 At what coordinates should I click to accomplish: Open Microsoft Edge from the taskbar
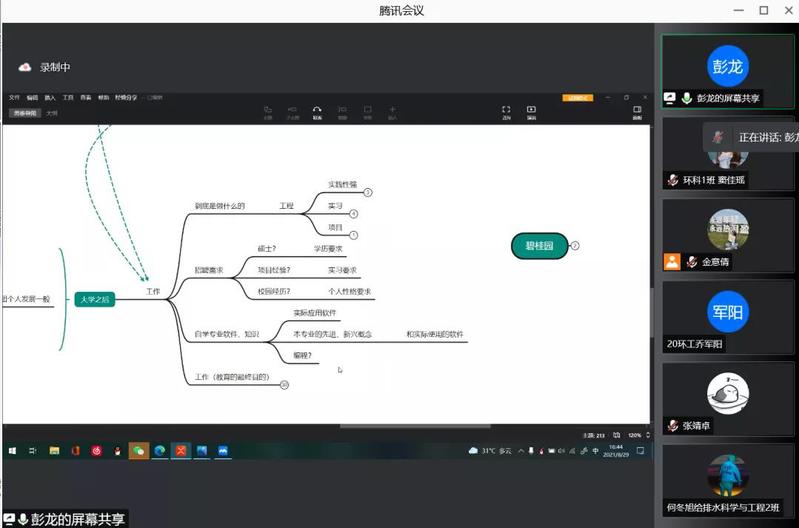click(160, 452)
